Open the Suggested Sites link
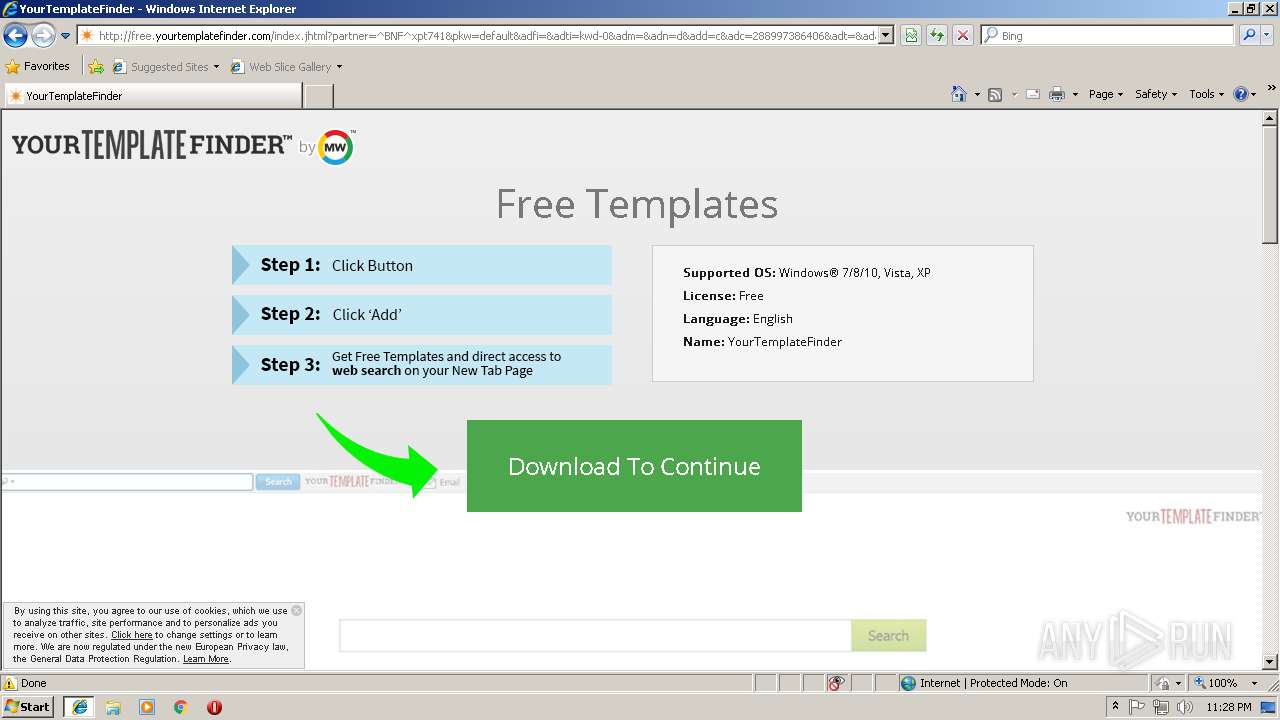The height and width of the screenshot is (720, 1280). tap(165, 67)
